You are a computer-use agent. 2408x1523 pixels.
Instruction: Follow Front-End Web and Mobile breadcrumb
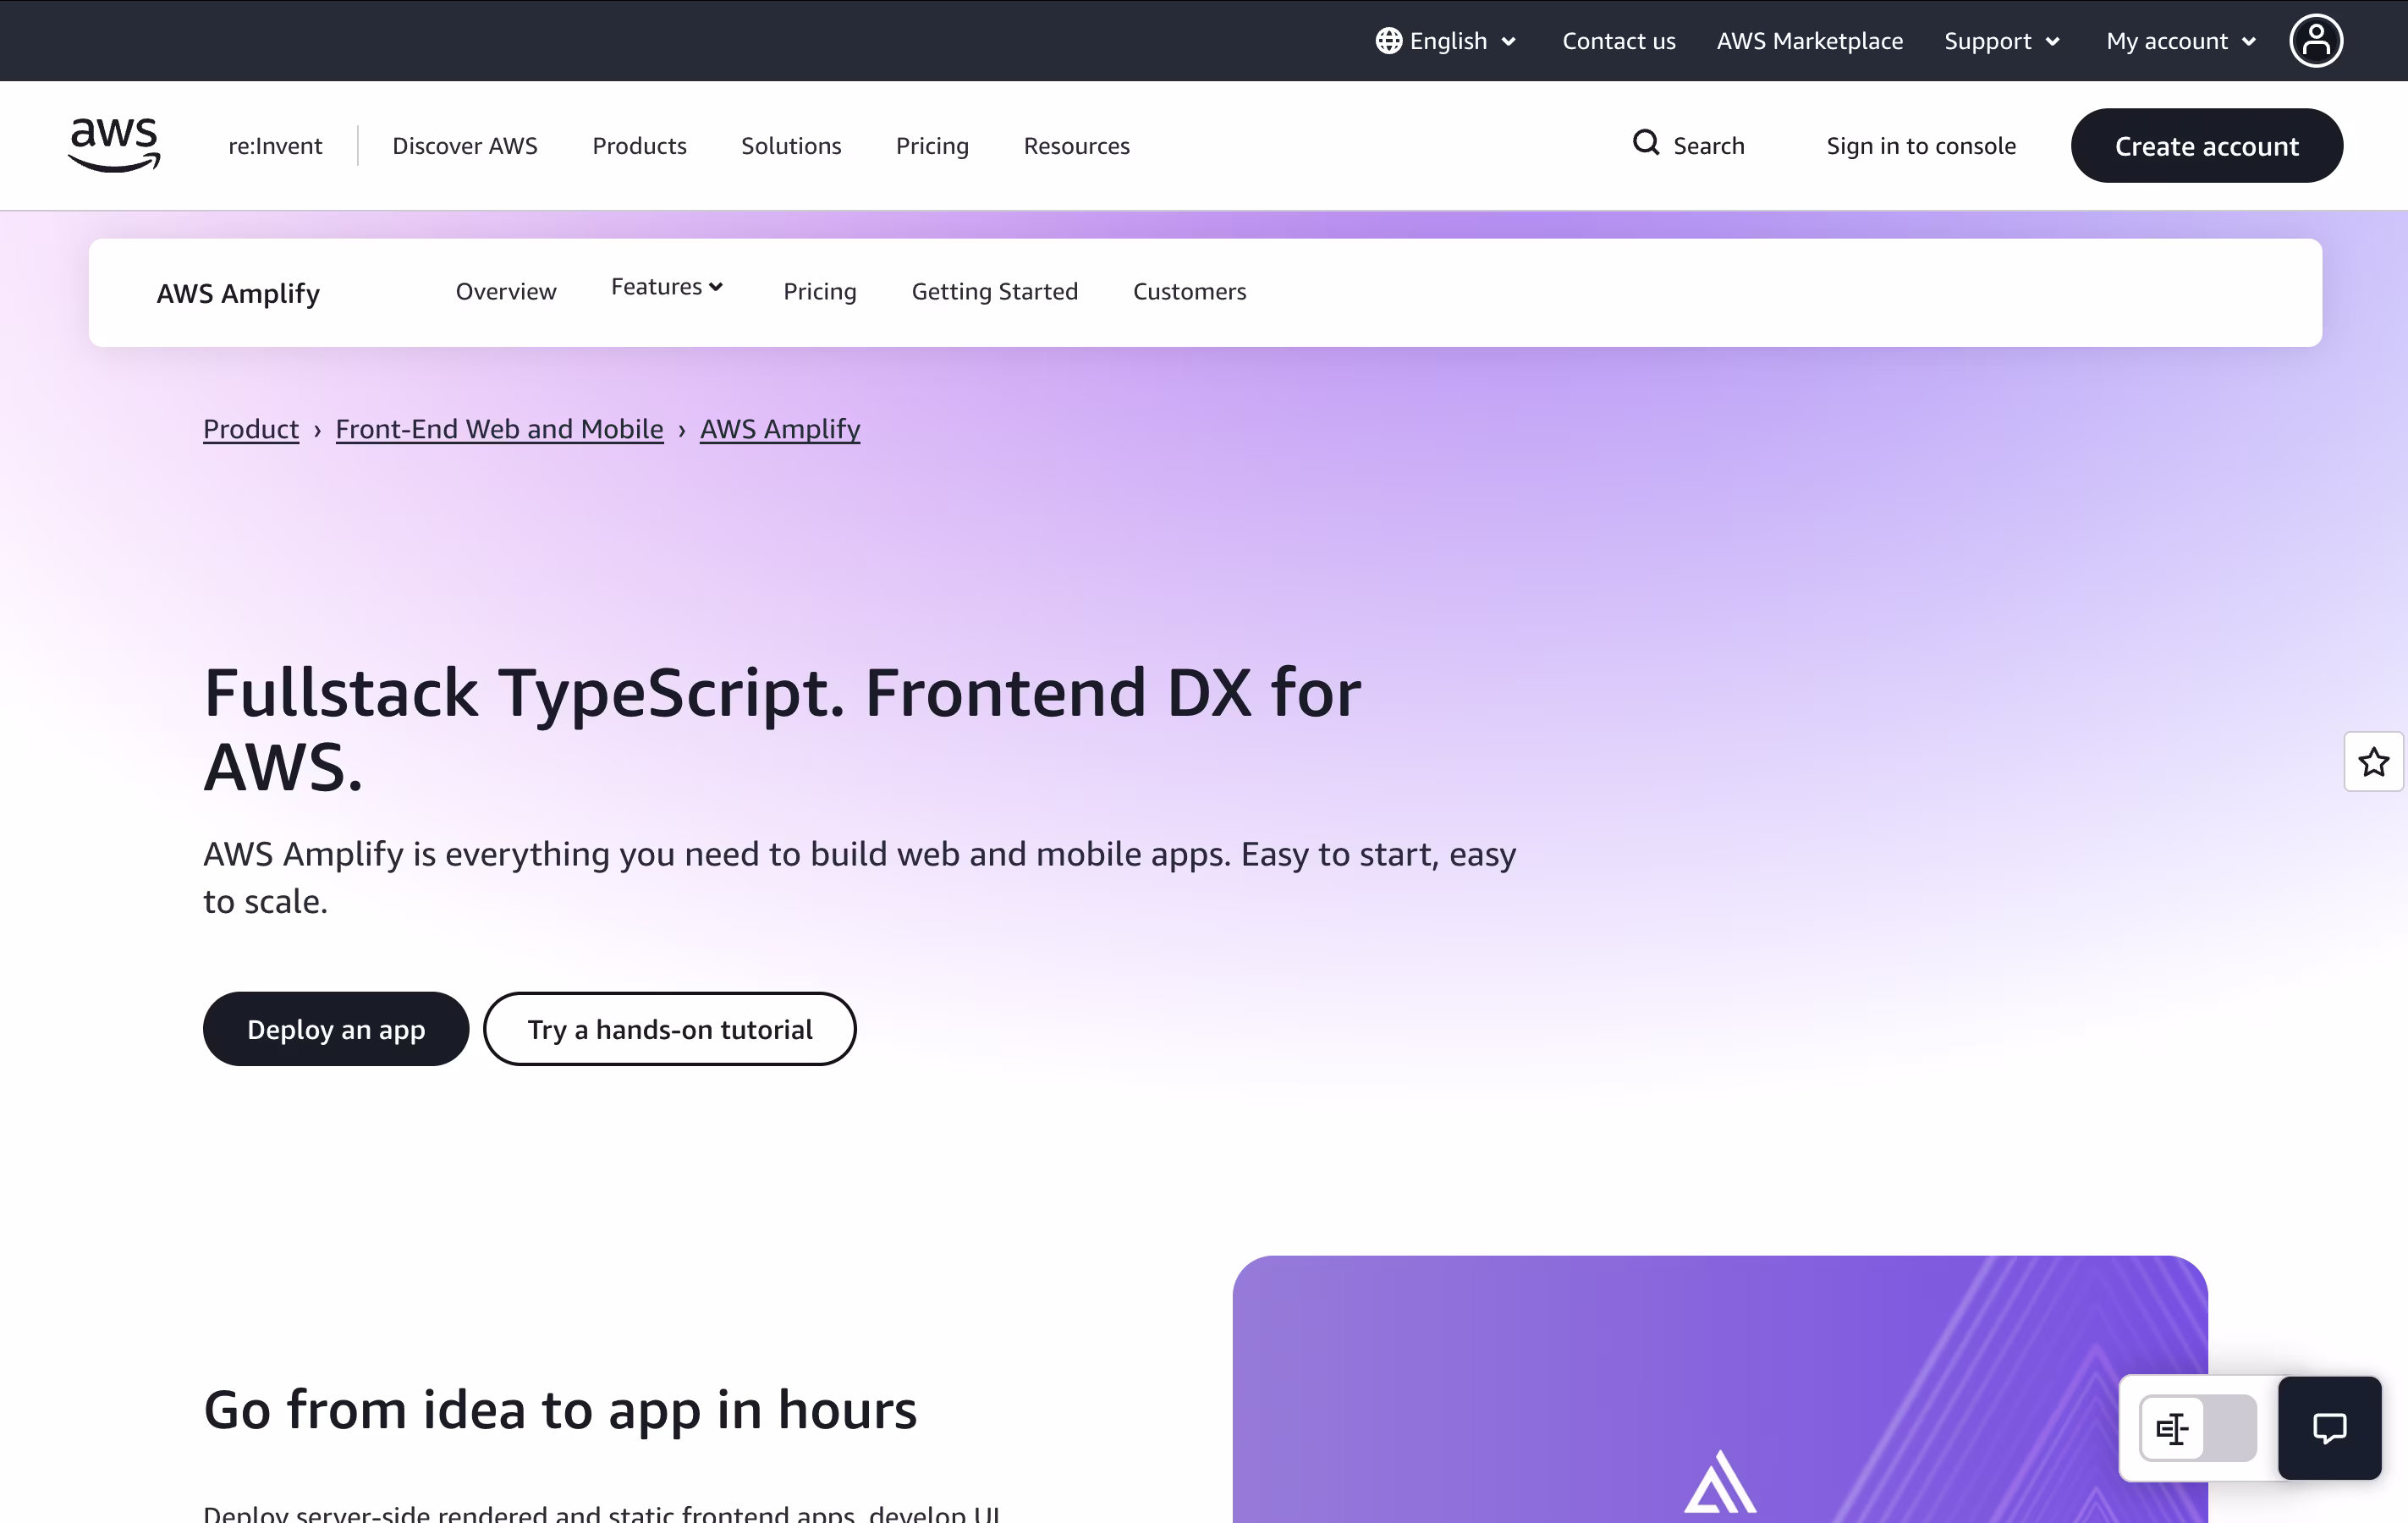(x=499, y=429)
